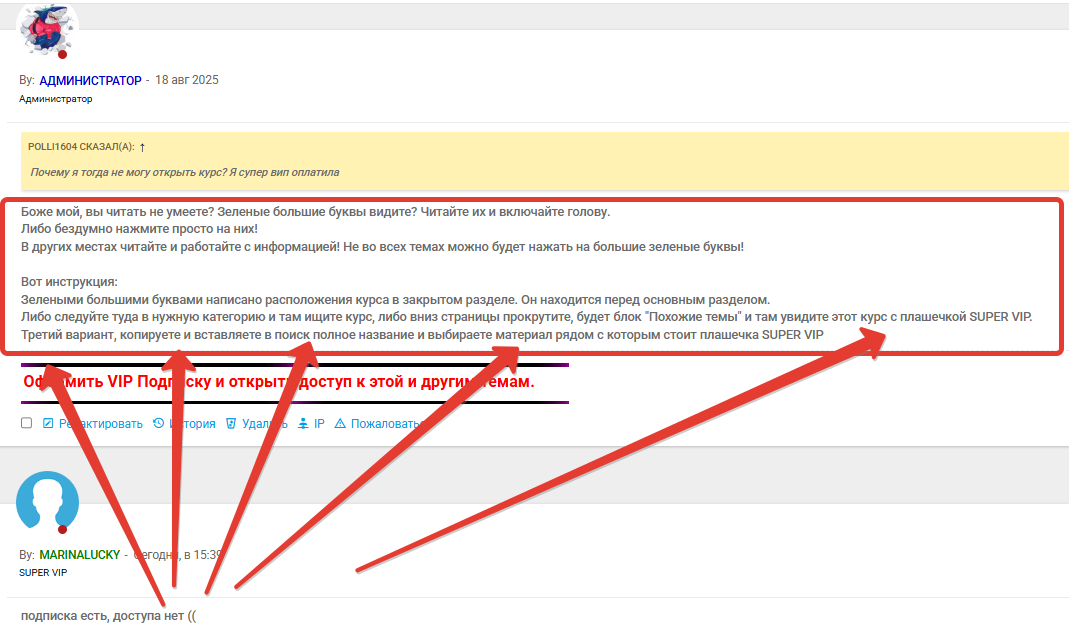
Task: Click the quoted POLLI1604 message text
Action: point(185,172)
